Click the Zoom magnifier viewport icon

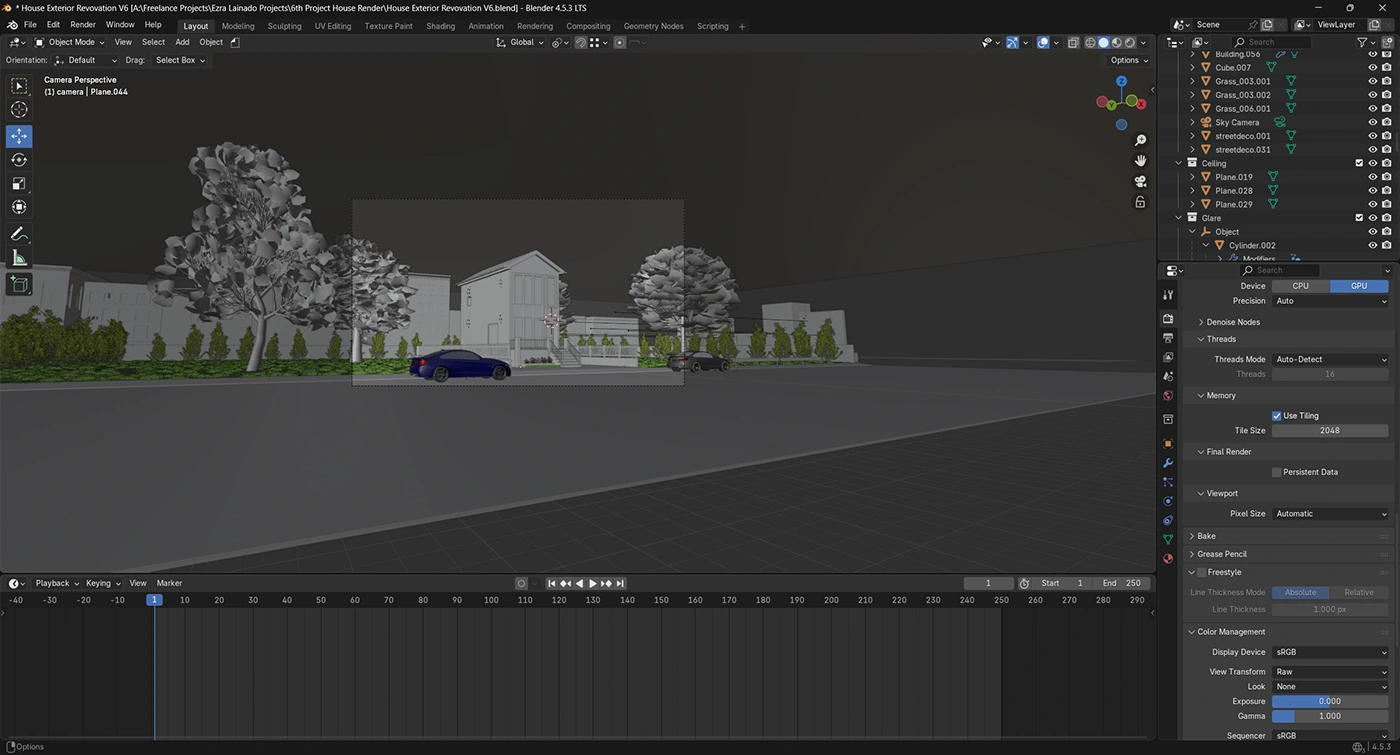tap(1140, 140)
